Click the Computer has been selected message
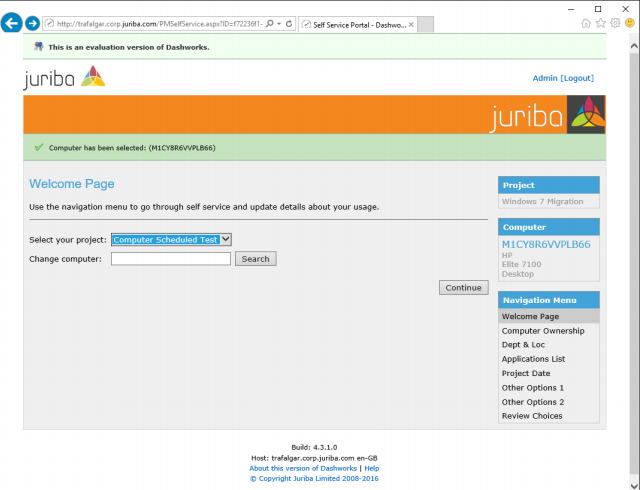Viewport: 640px width, 490px height. pos(132,148)
